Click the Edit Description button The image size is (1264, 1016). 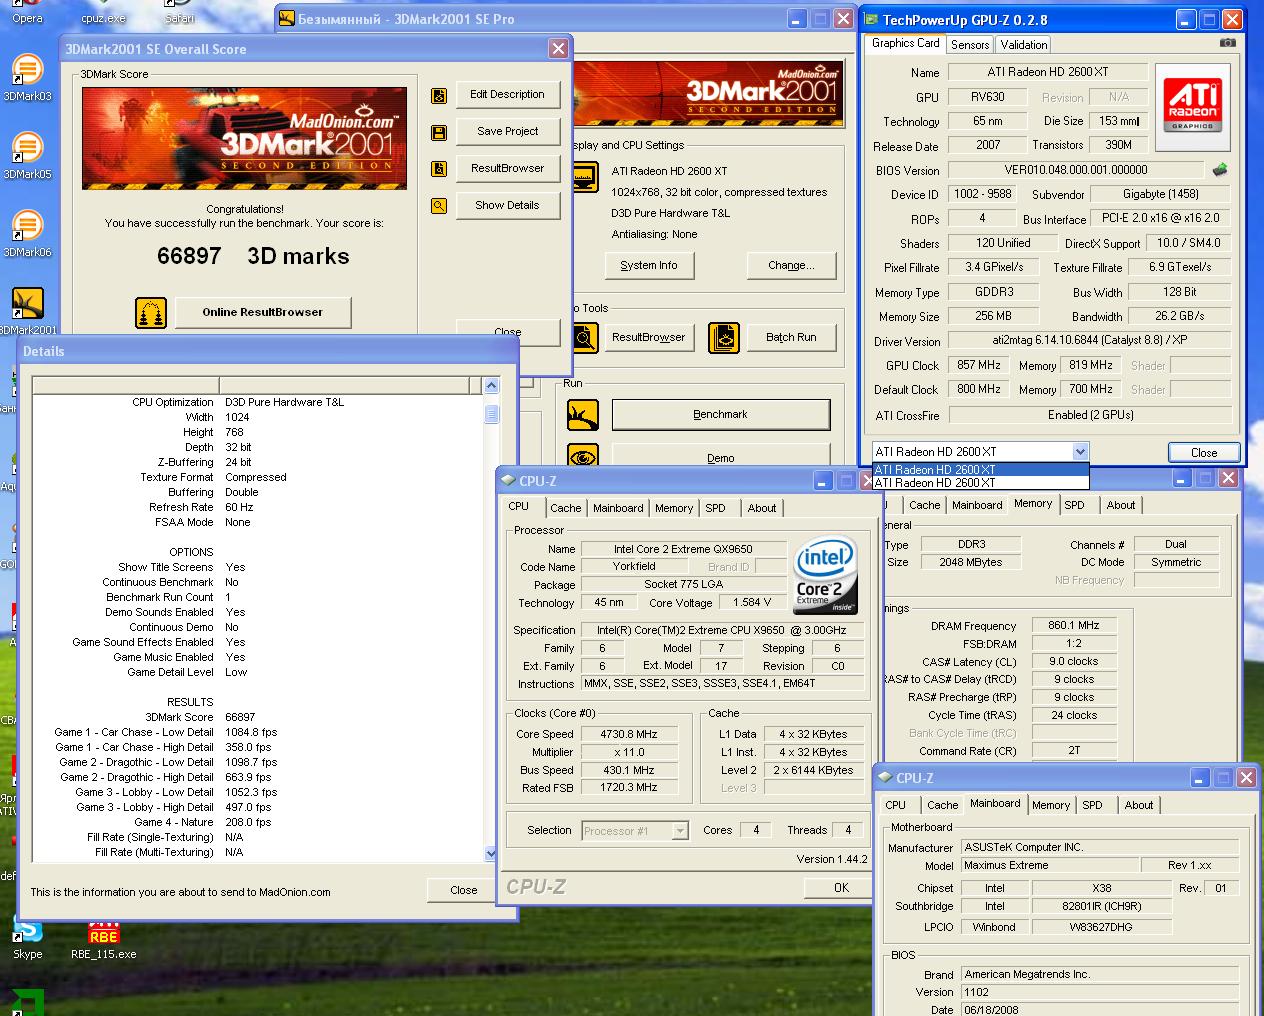[507, 95]
